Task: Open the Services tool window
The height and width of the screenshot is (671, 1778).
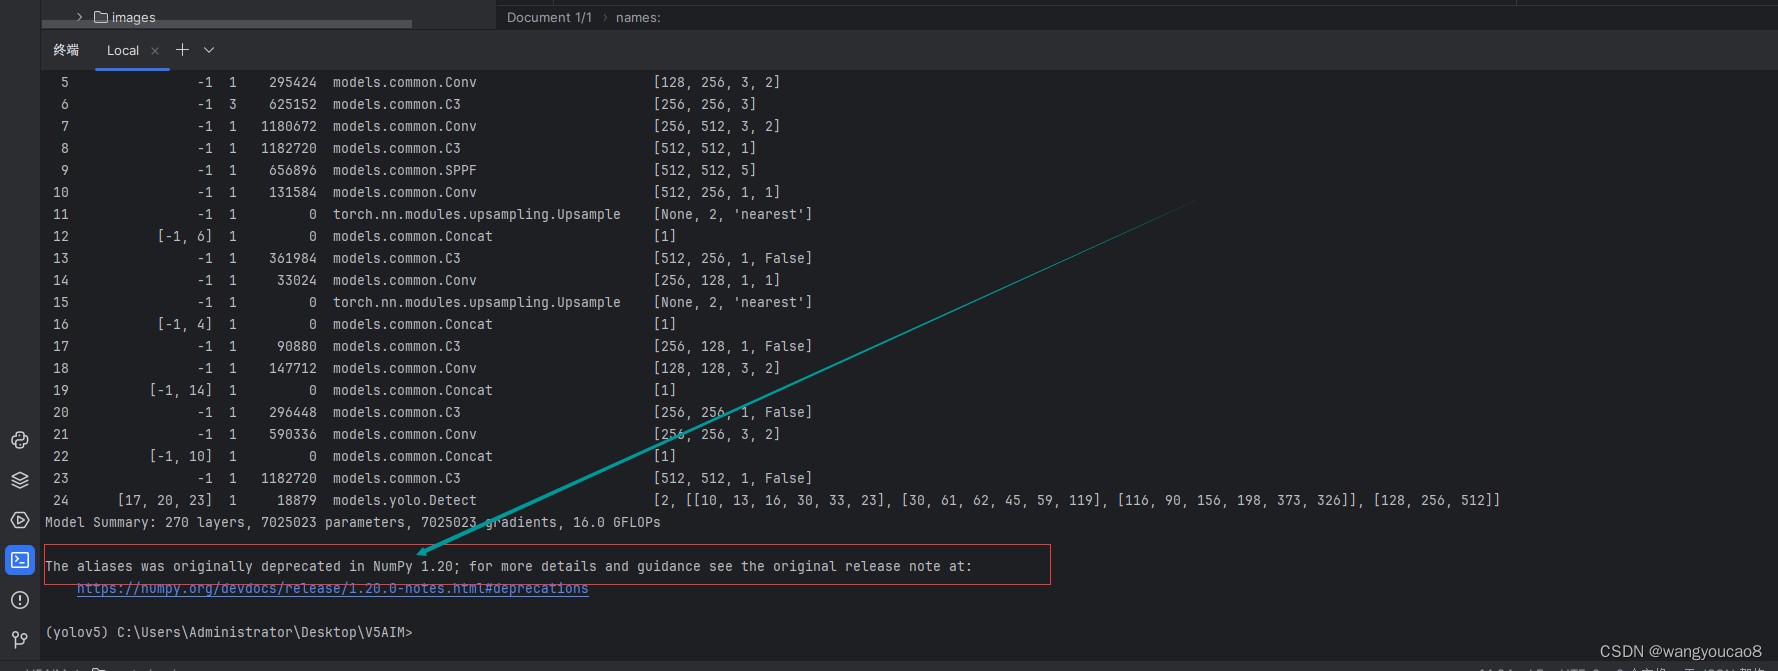Action: tap(20, 520)
